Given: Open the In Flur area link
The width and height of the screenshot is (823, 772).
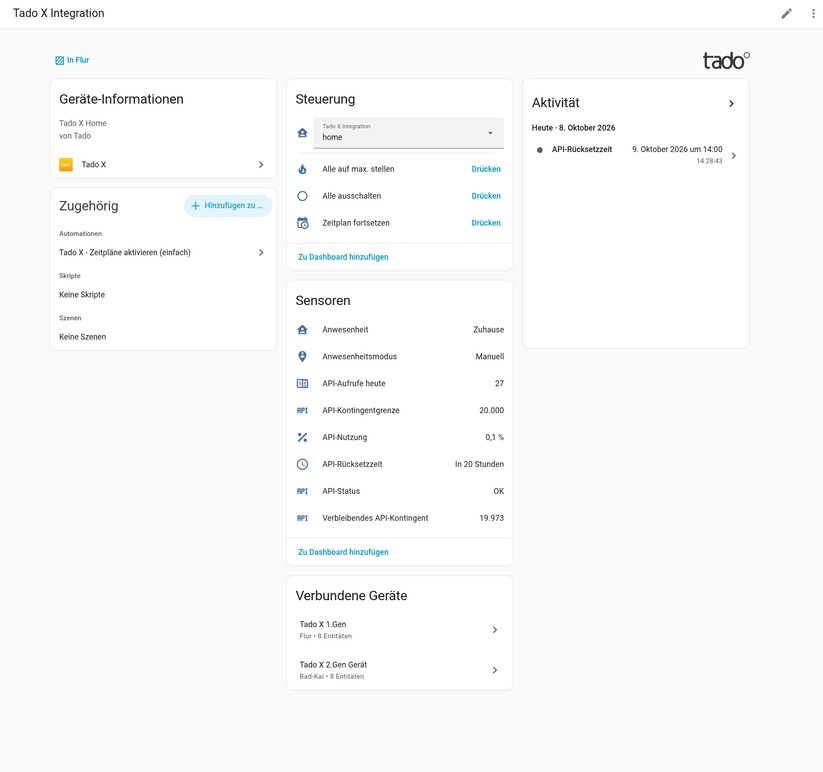Looking at the screenshot, I should pos(78,60).
